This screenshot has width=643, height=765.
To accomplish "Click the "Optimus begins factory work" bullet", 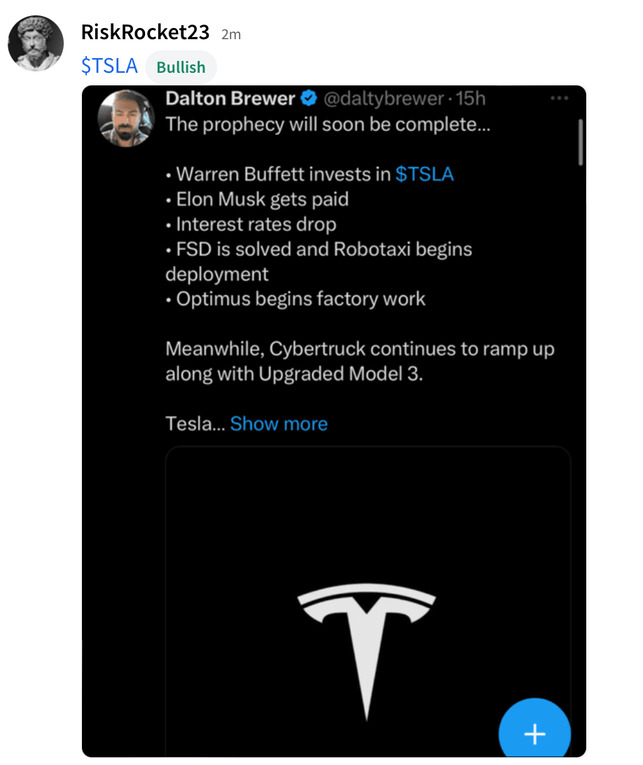I will click(295, 299).
